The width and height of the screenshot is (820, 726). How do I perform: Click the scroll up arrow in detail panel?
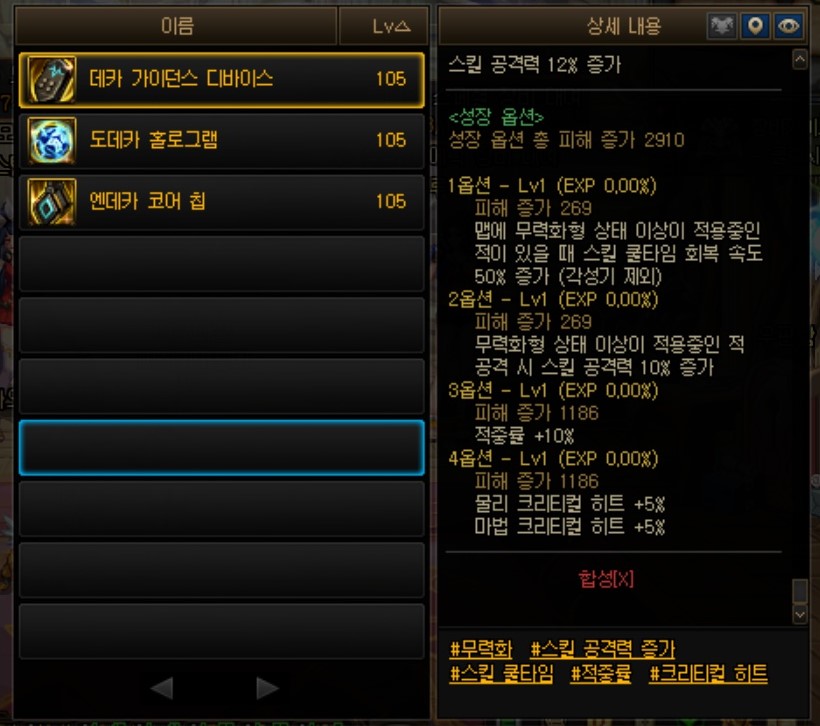point(800,59)
